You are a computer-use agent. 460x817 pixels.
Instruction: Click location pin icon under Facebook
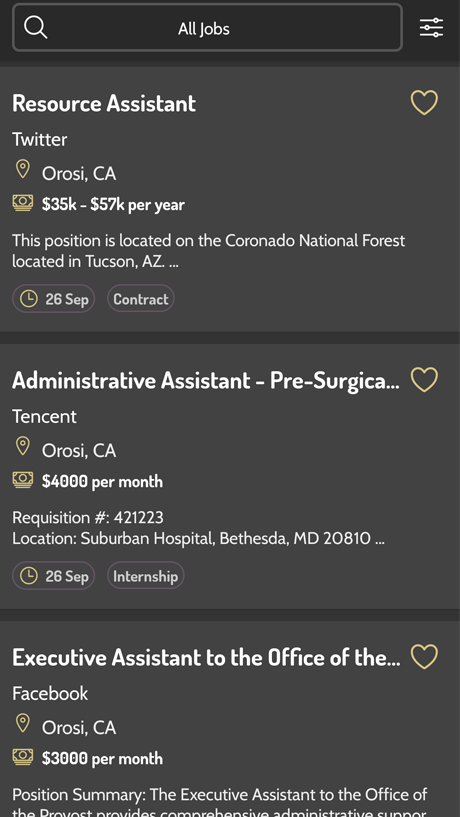point(22,724)
